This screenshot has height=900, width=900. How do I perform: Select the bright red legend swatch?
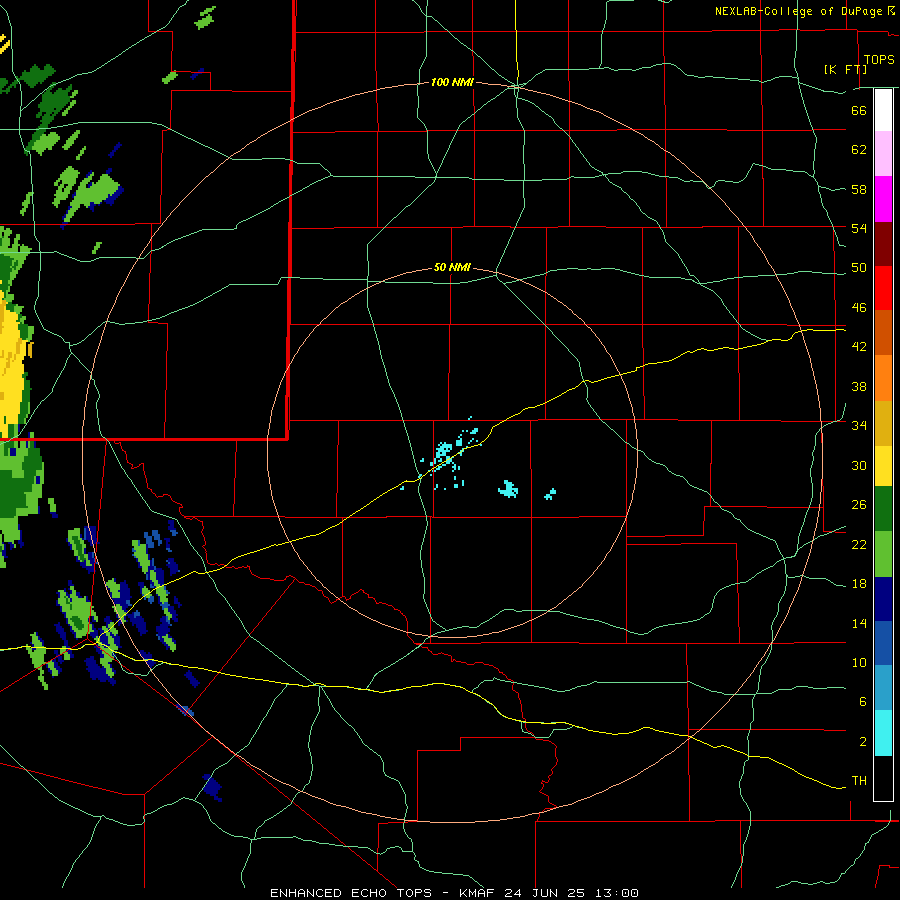click(x=883, y=288)
